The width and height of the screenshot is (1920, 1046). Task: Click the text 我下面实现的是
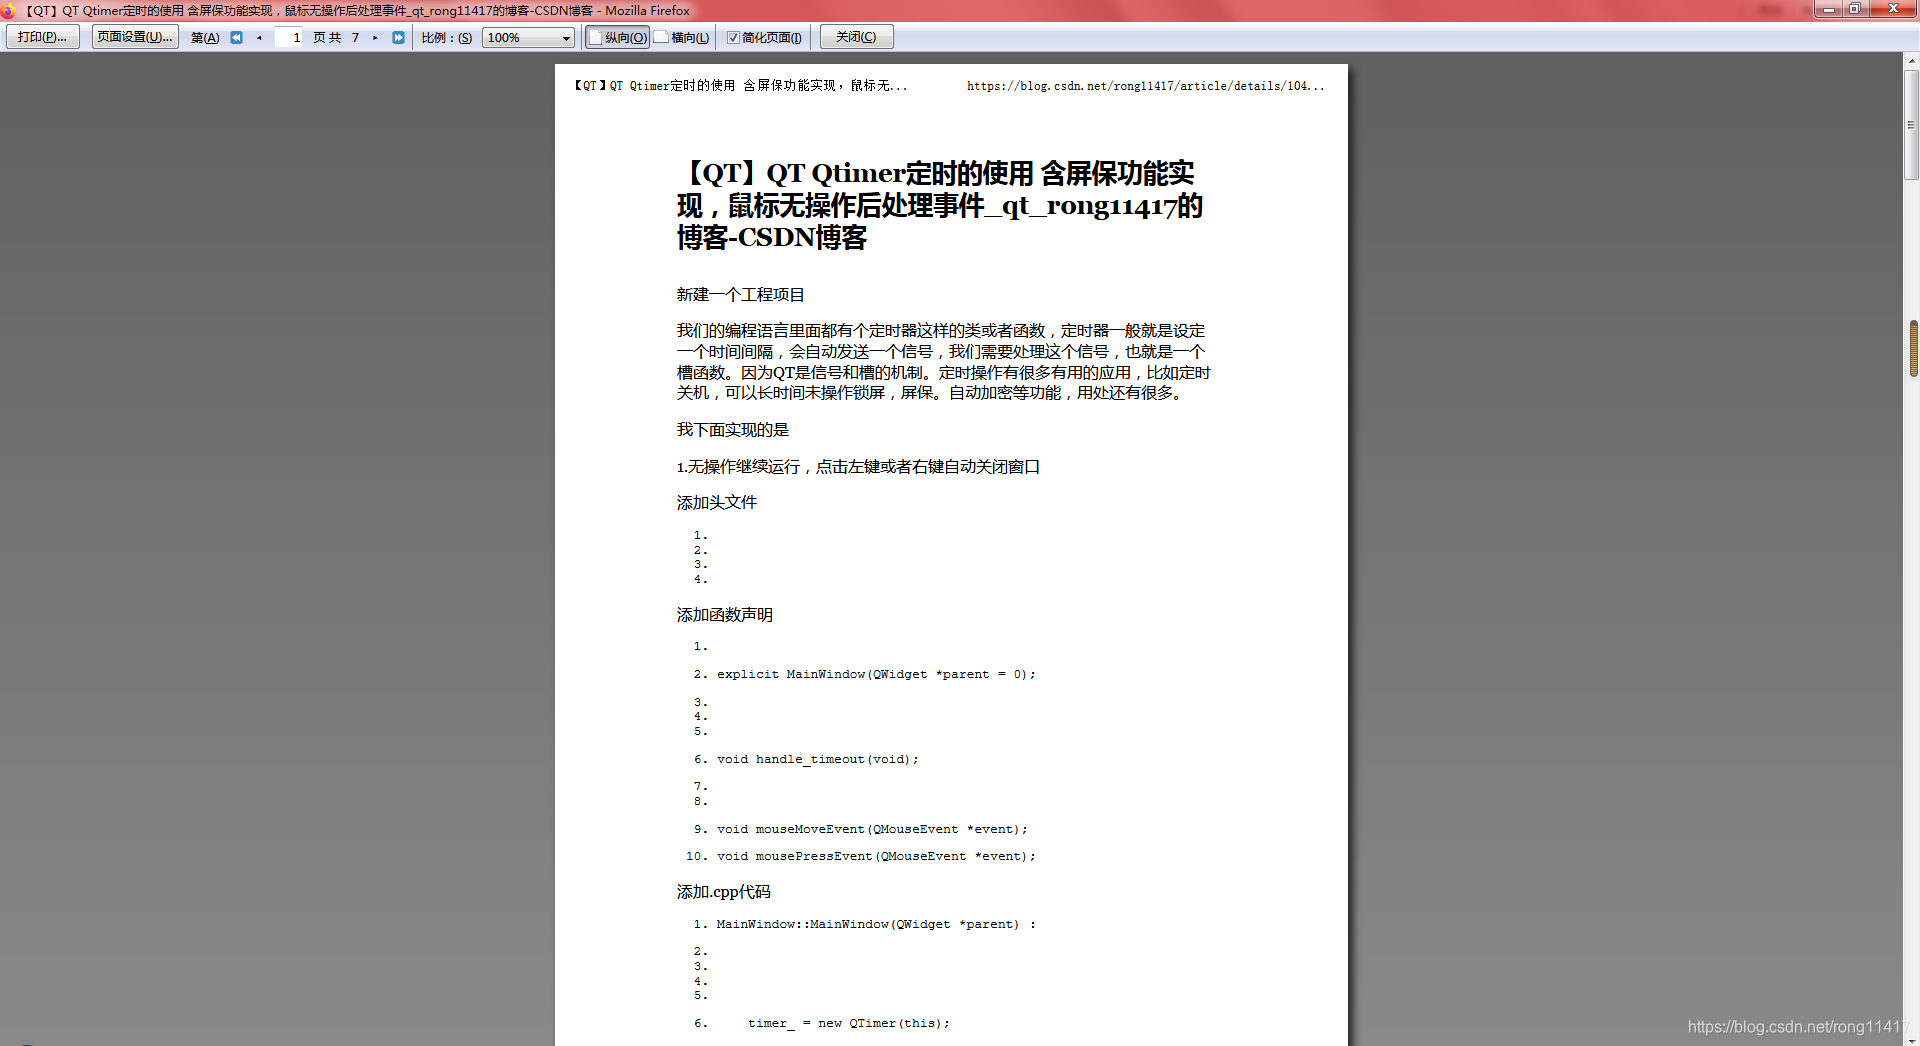tap(732, 430)
